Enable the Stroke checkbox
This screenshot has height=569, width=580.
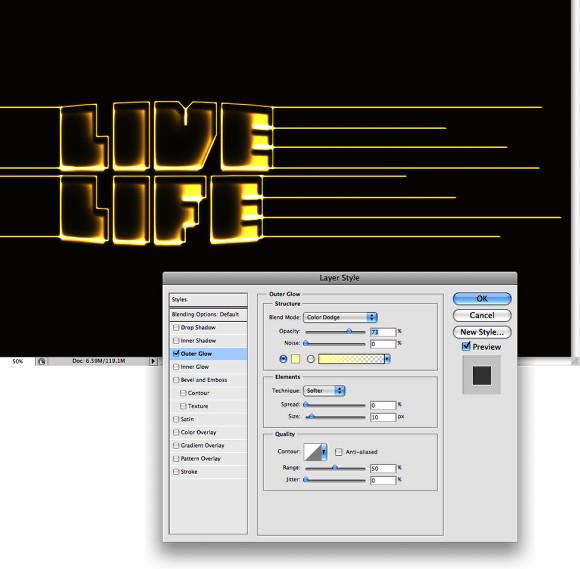point(176,472)
